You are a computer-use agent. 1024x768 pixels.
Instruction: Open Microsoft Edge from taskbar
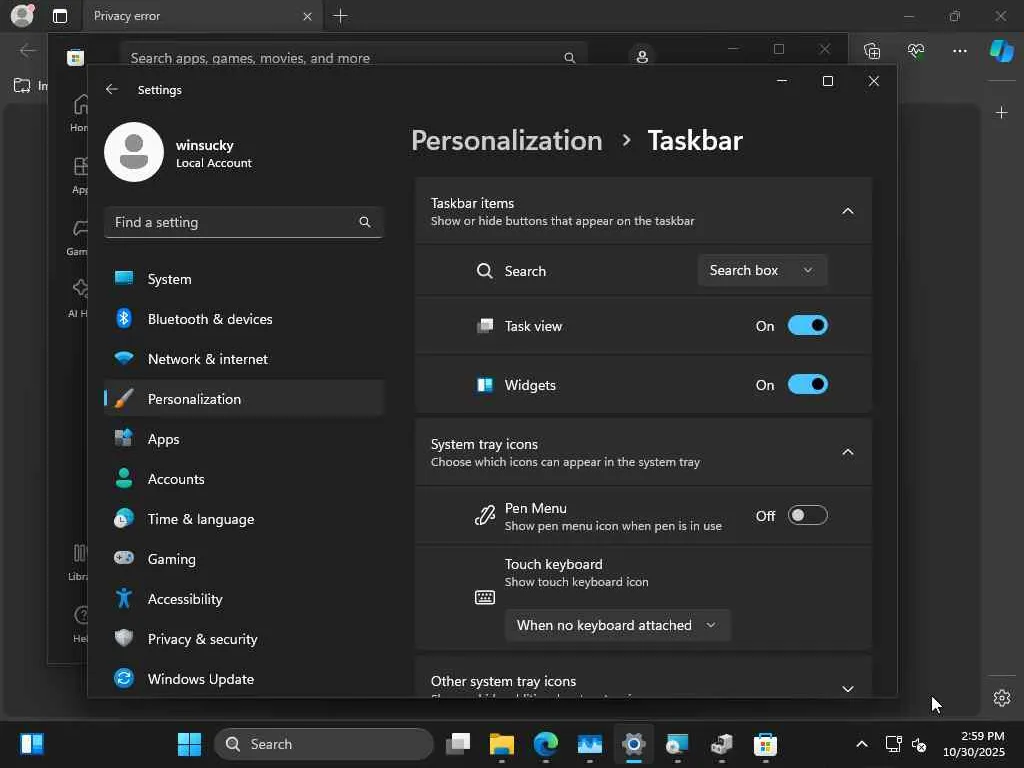click(x=545, y=744)
